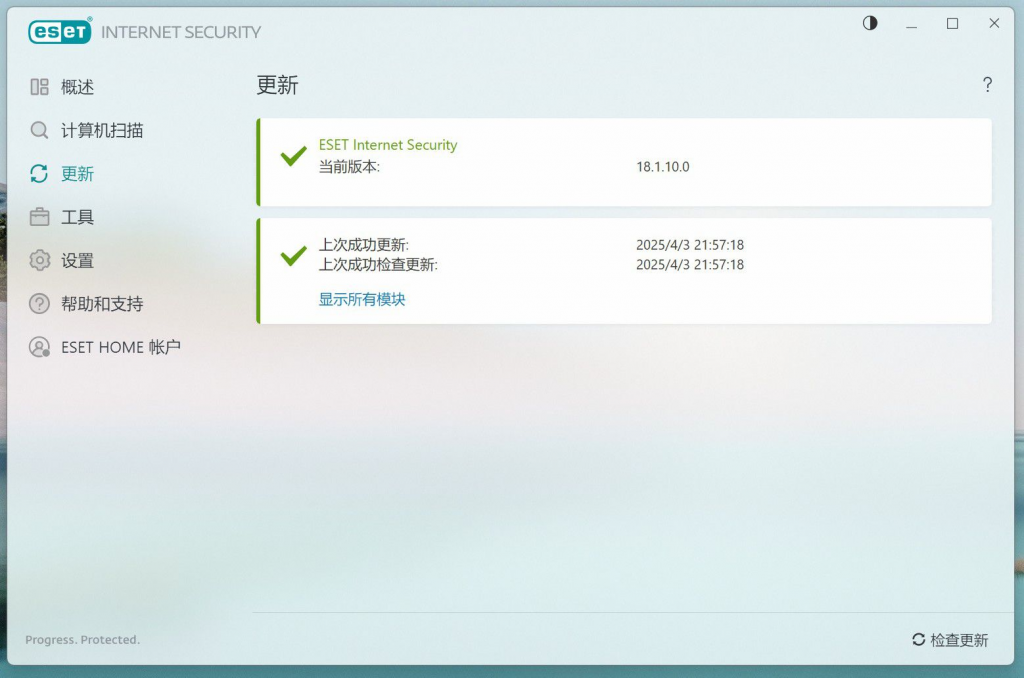Image resolution: width=1024 pixels, height=678 pixels.
Task: Show all modules via 显示所有模块 link
Action: [x=362, y=299]
